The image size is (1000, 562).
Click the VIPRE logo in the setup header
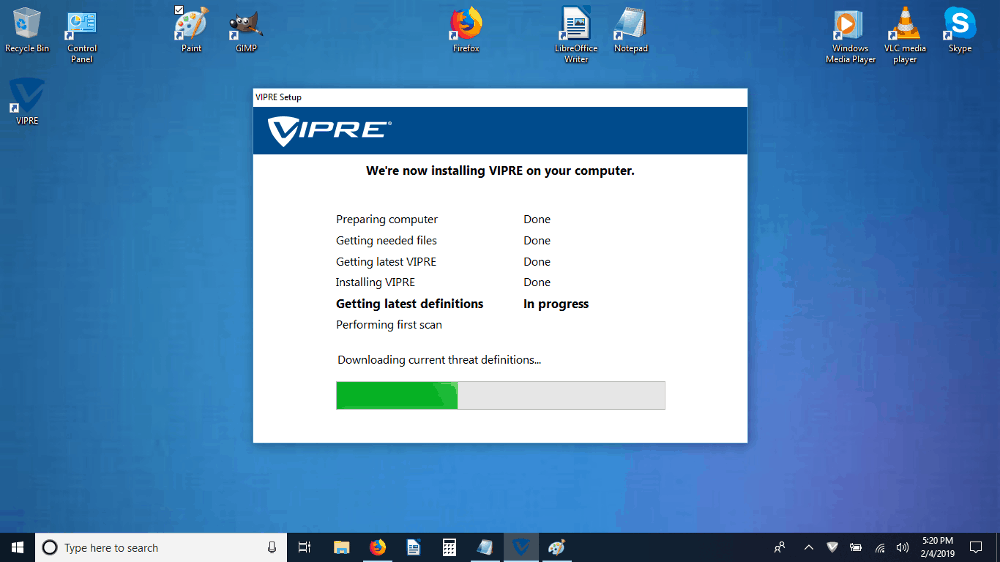(x=329, y=131)
